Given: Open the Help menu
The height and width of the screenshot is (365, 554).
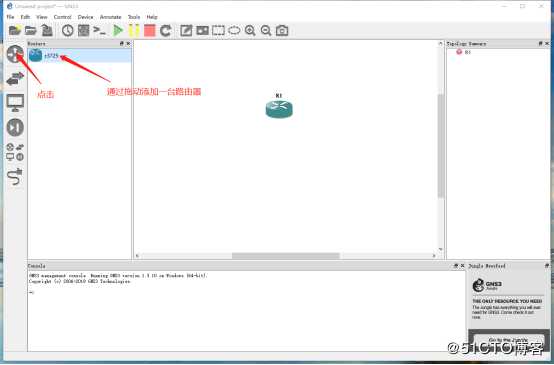Looking at the screenshot, I should [x=152, y=17].
